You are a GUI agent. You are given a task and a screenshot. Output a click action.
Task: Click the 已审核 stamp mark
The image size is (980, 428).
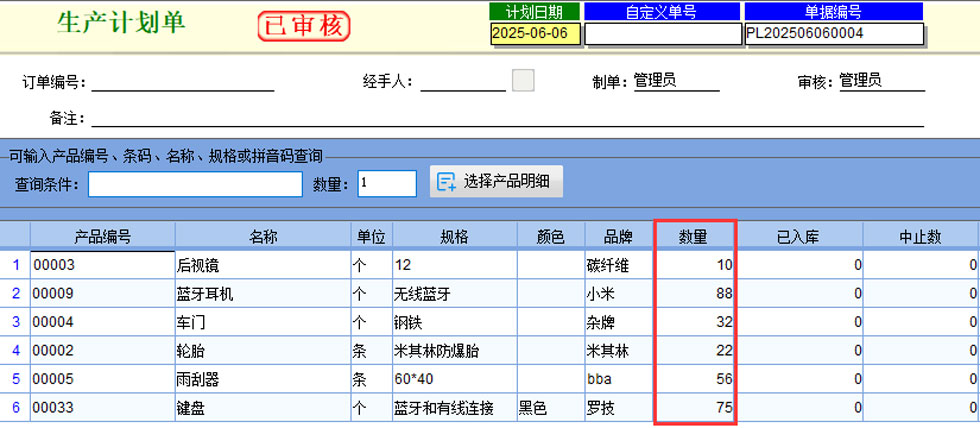pos(304,26)
